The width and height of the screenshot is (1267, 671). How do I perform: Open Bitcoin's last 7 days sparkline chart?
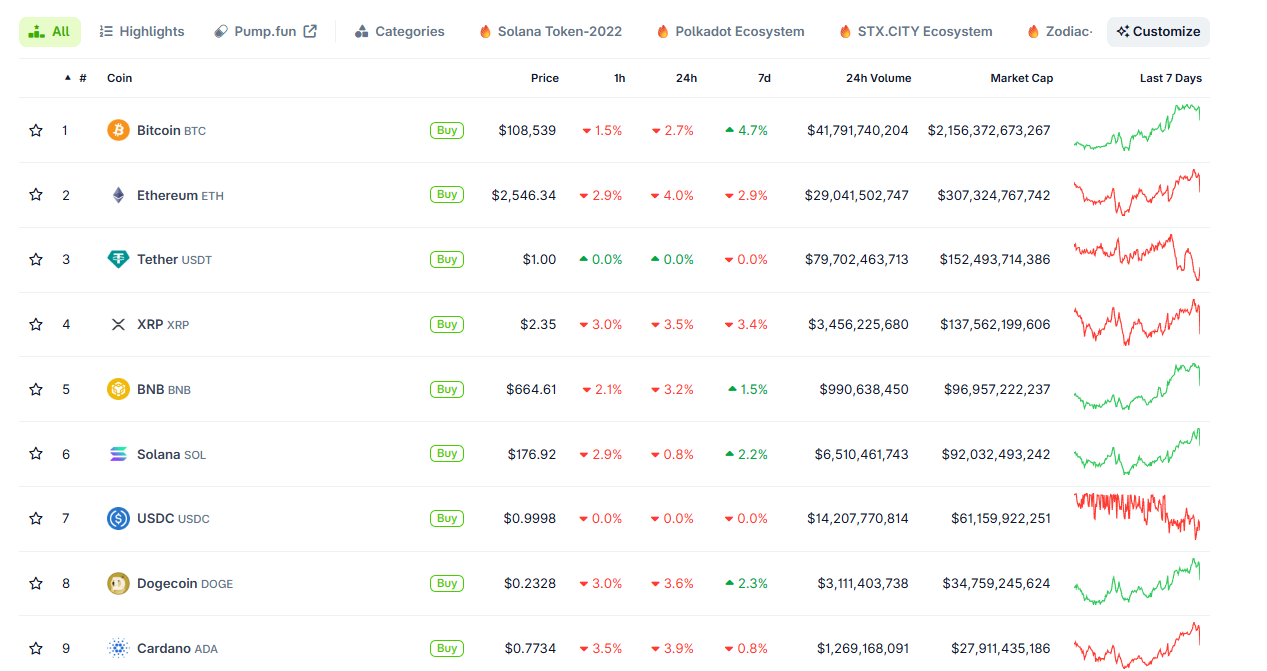(x=1137, y=129)
